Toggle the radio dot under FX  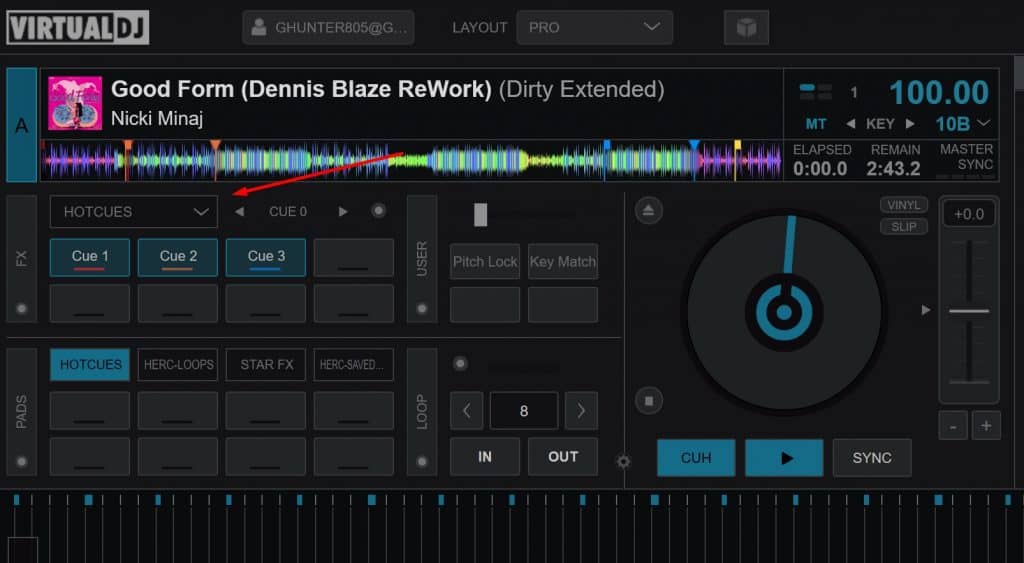22,308
